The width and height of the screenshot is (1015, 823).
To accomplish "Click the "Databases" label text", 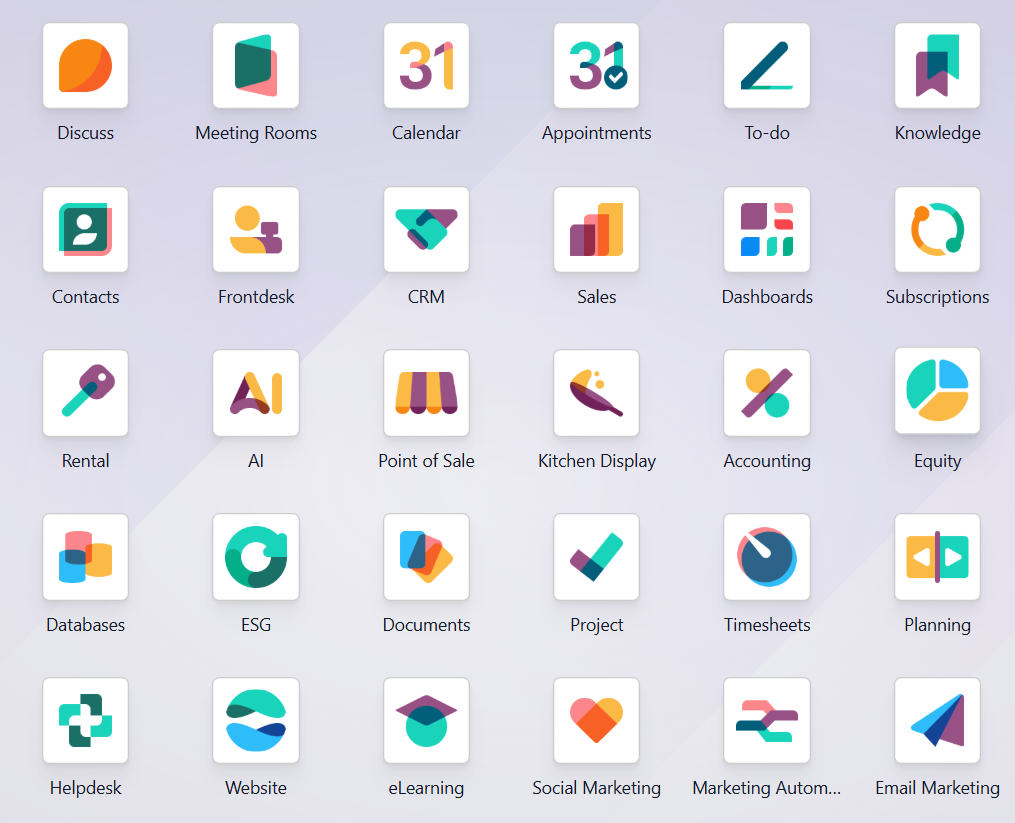I will coord(85,624).
